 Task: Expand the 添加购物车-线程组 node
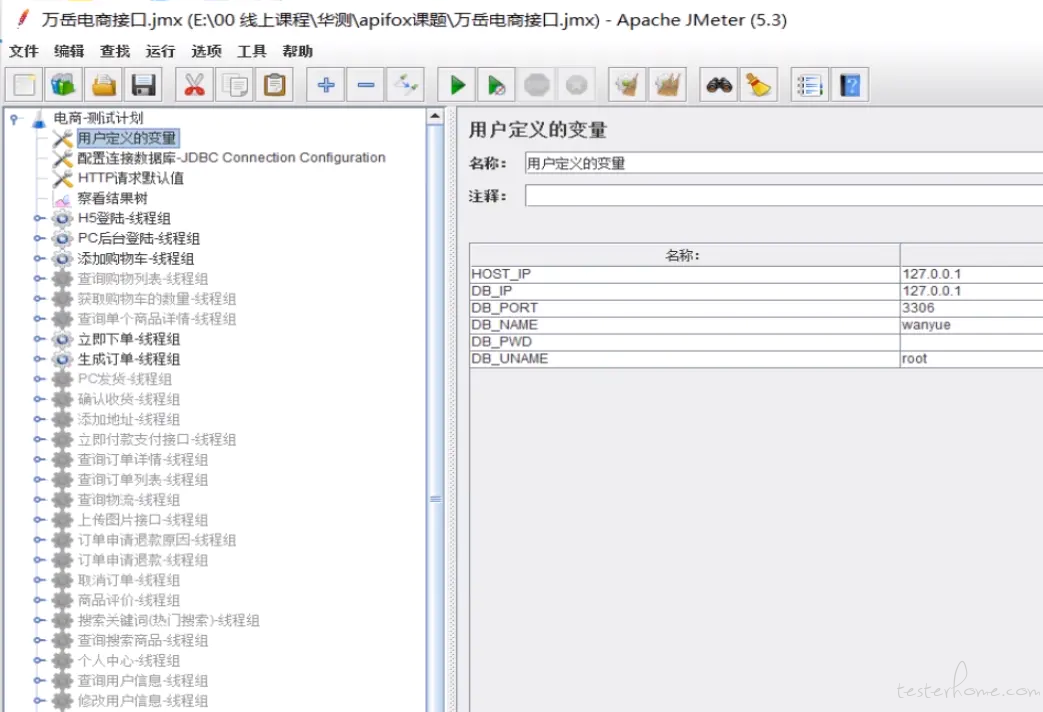coord(39,258)
